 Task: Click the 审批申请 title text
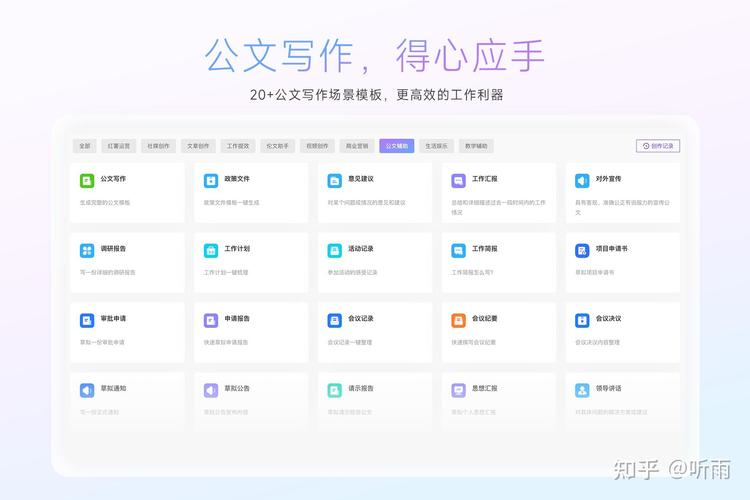(x=113, y=319)
